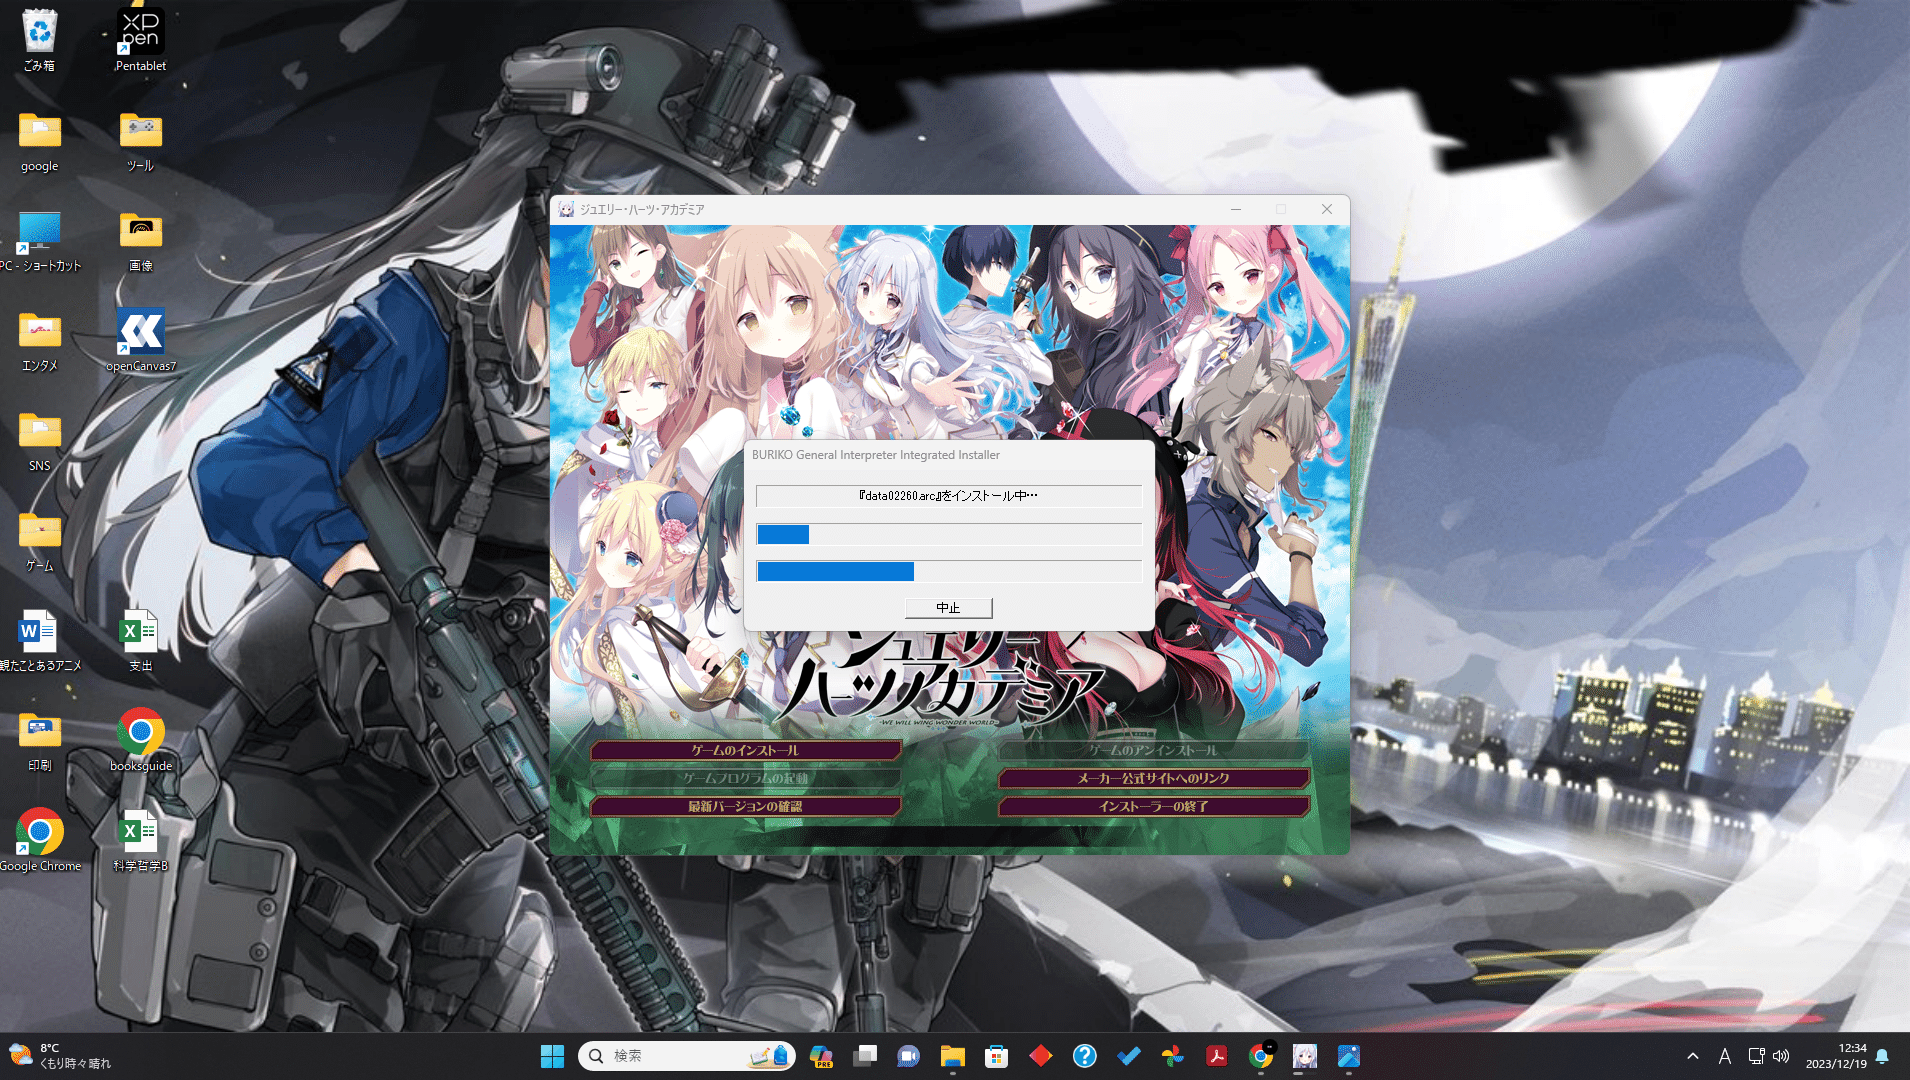Open the clock showing 12:34 2023/12/19

pos(1836,1056)
